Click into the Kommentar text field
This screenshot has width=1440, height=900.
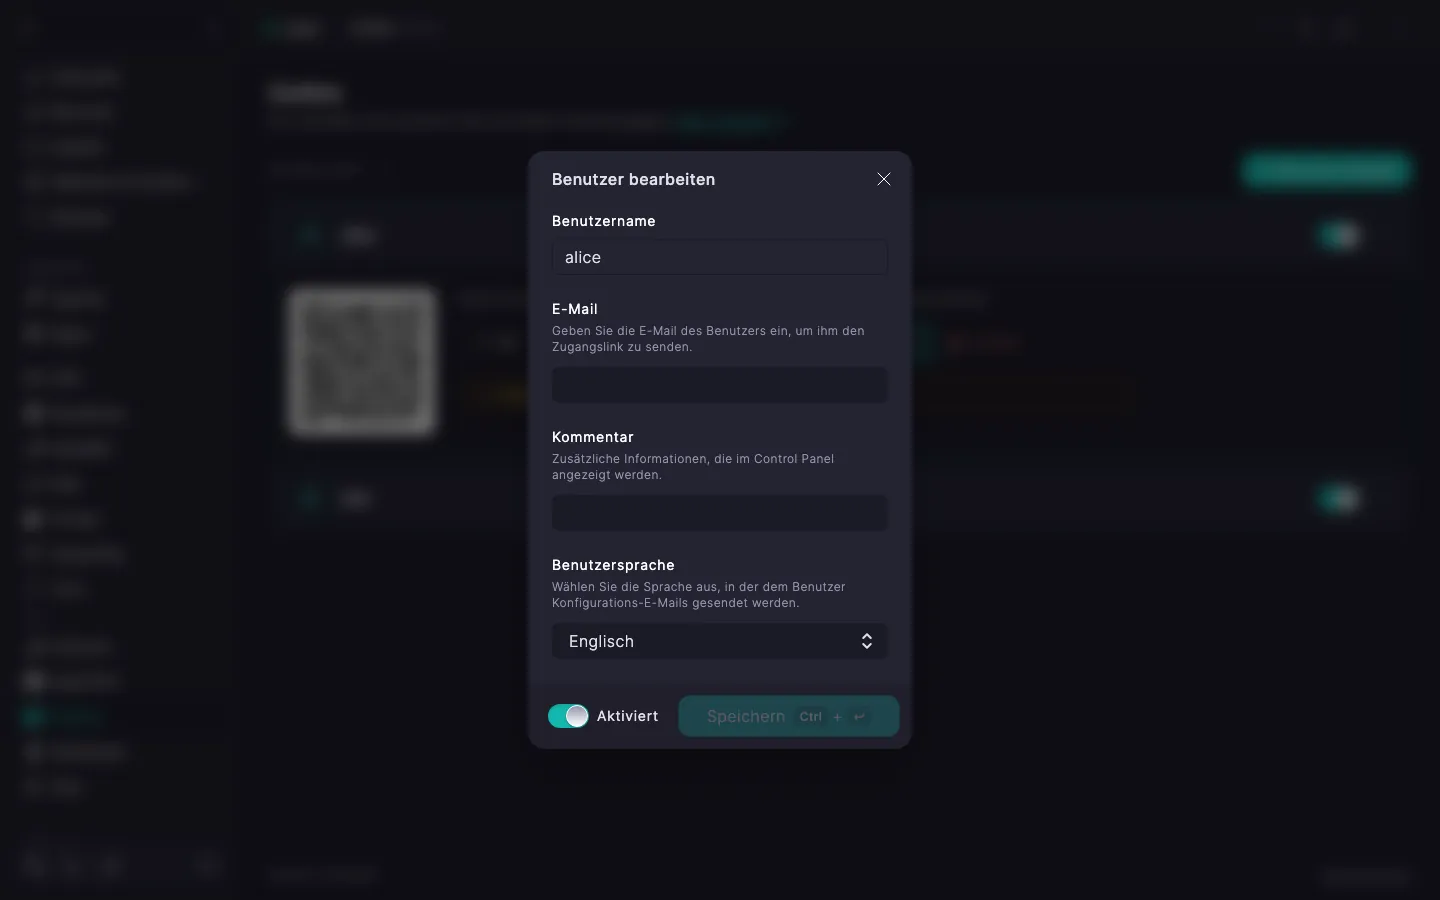click(720, 513)
